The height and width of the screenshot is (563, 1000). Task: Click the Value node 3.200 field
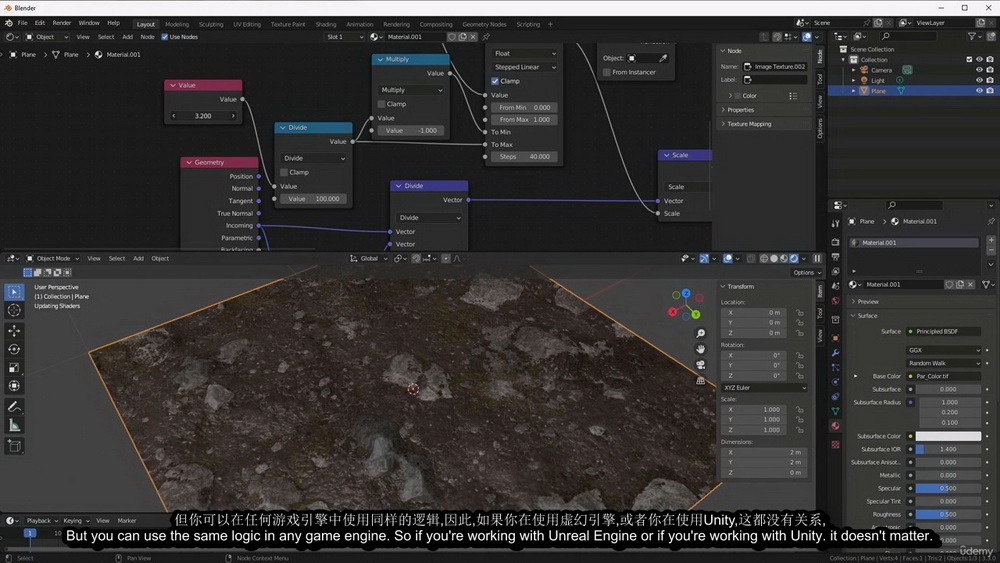point(203,116)
